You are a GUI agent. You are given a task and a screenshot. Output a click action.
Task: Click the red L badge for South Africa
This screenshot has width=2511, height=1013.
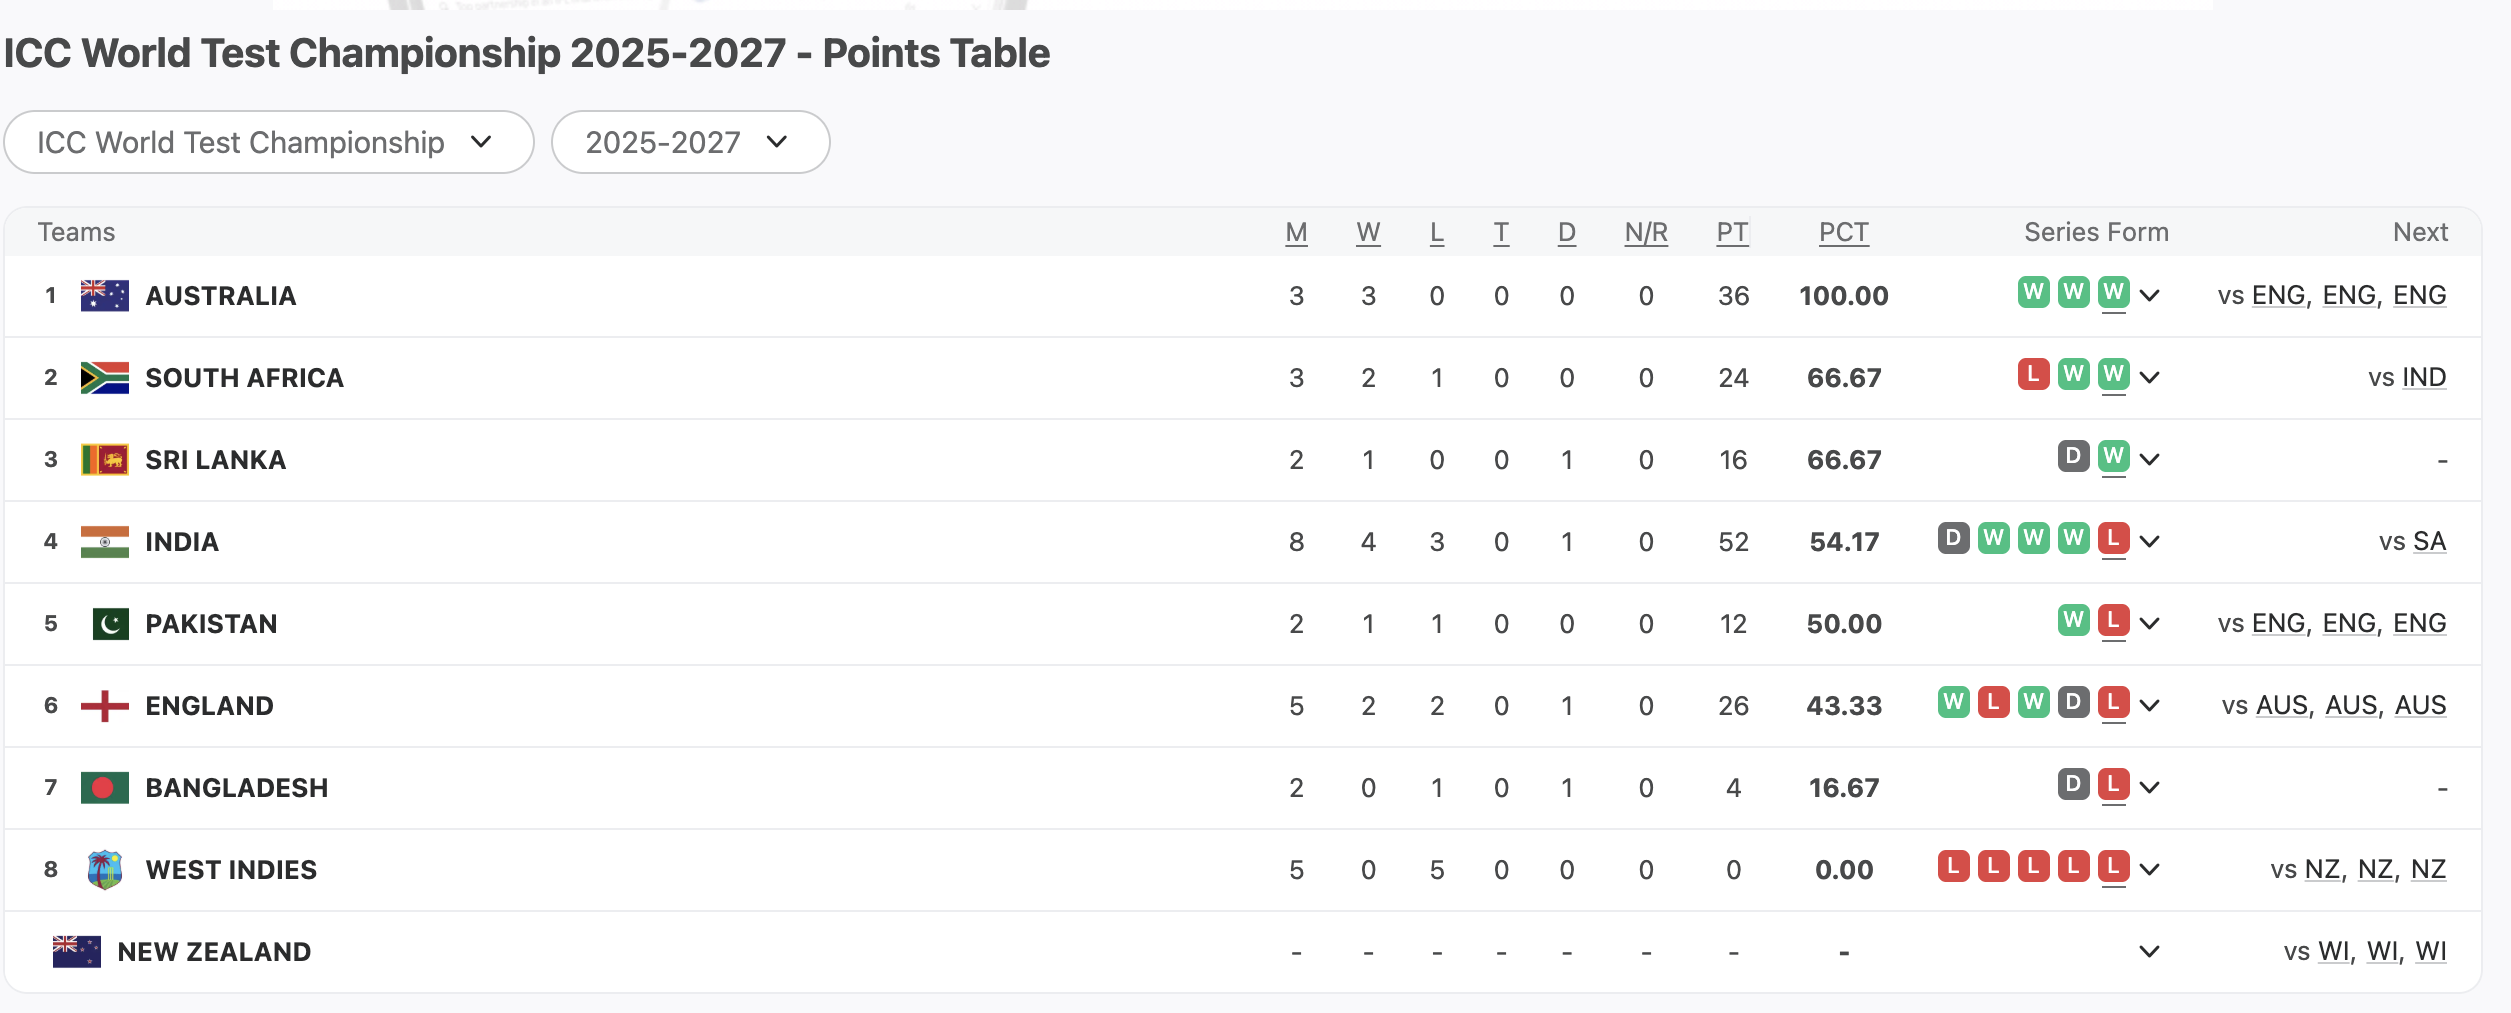click(2033, 374)
